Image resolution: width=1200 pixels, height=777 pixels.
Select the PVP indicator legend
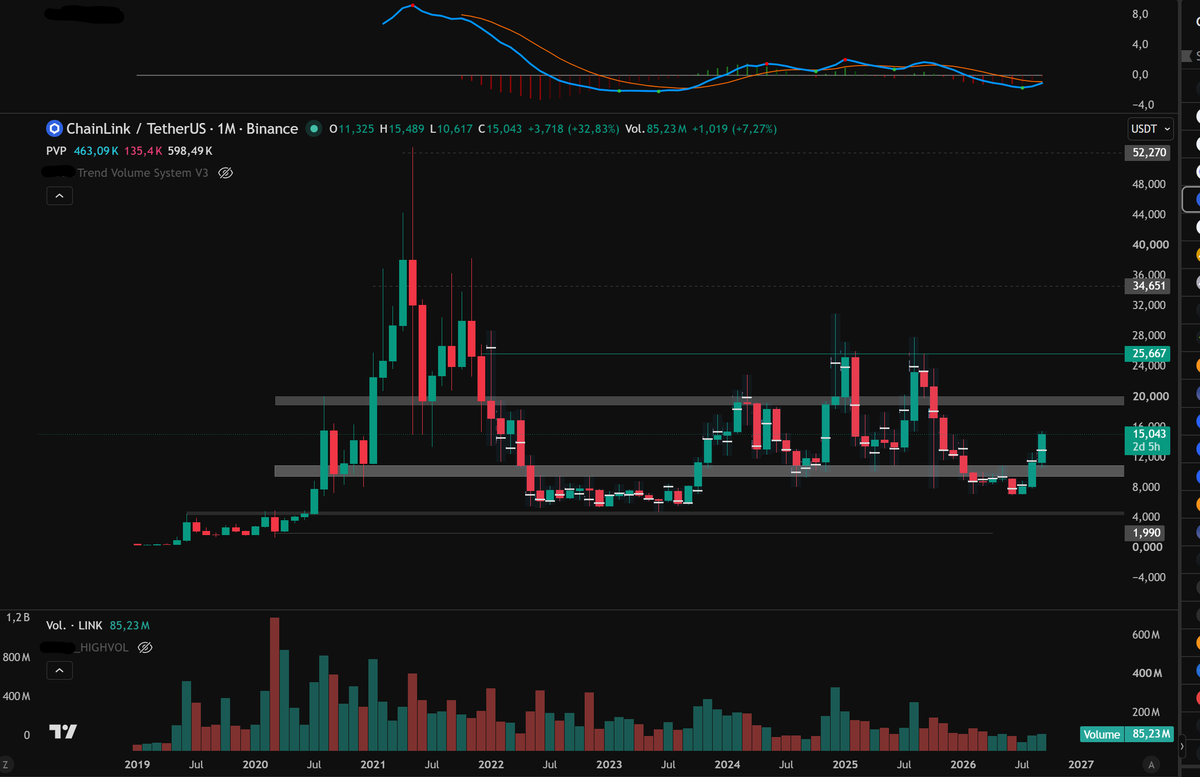(56, 151)
